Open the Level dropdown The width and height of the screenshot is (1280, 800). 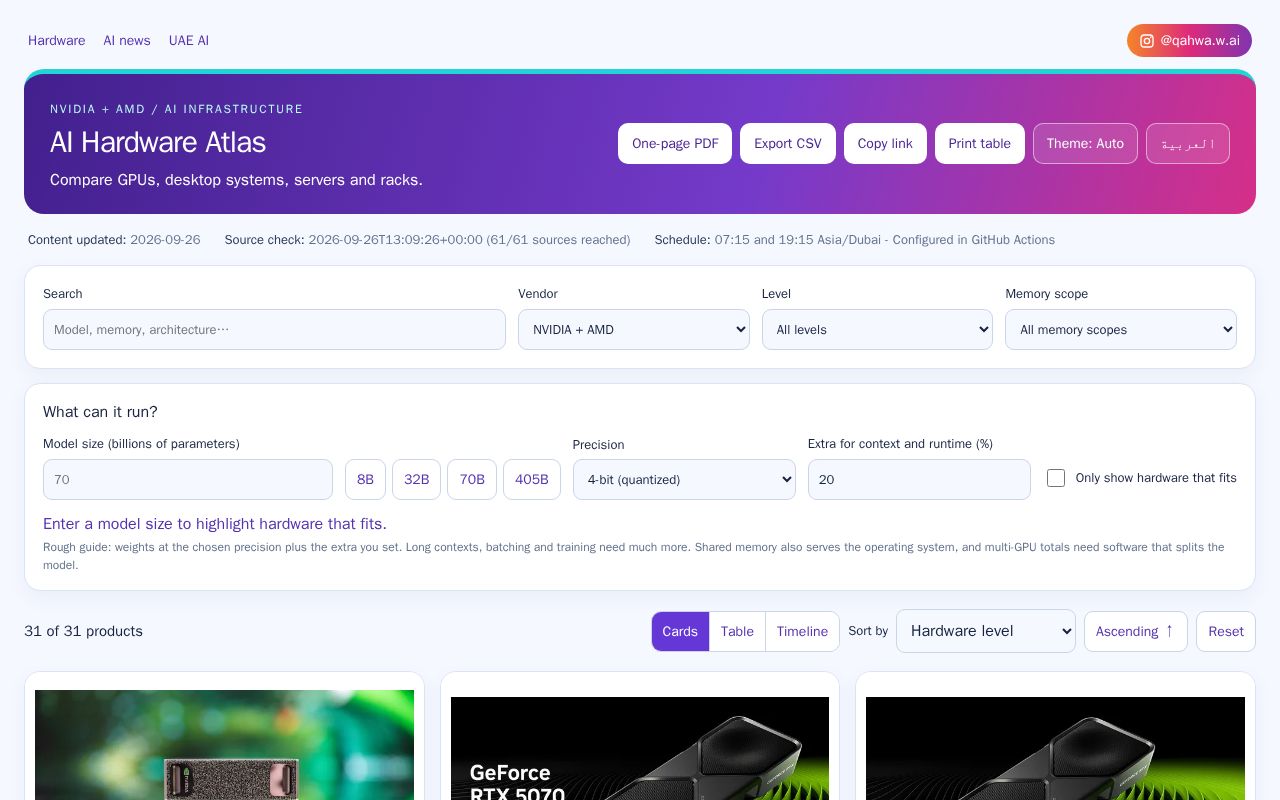click(x=877, y=329)
